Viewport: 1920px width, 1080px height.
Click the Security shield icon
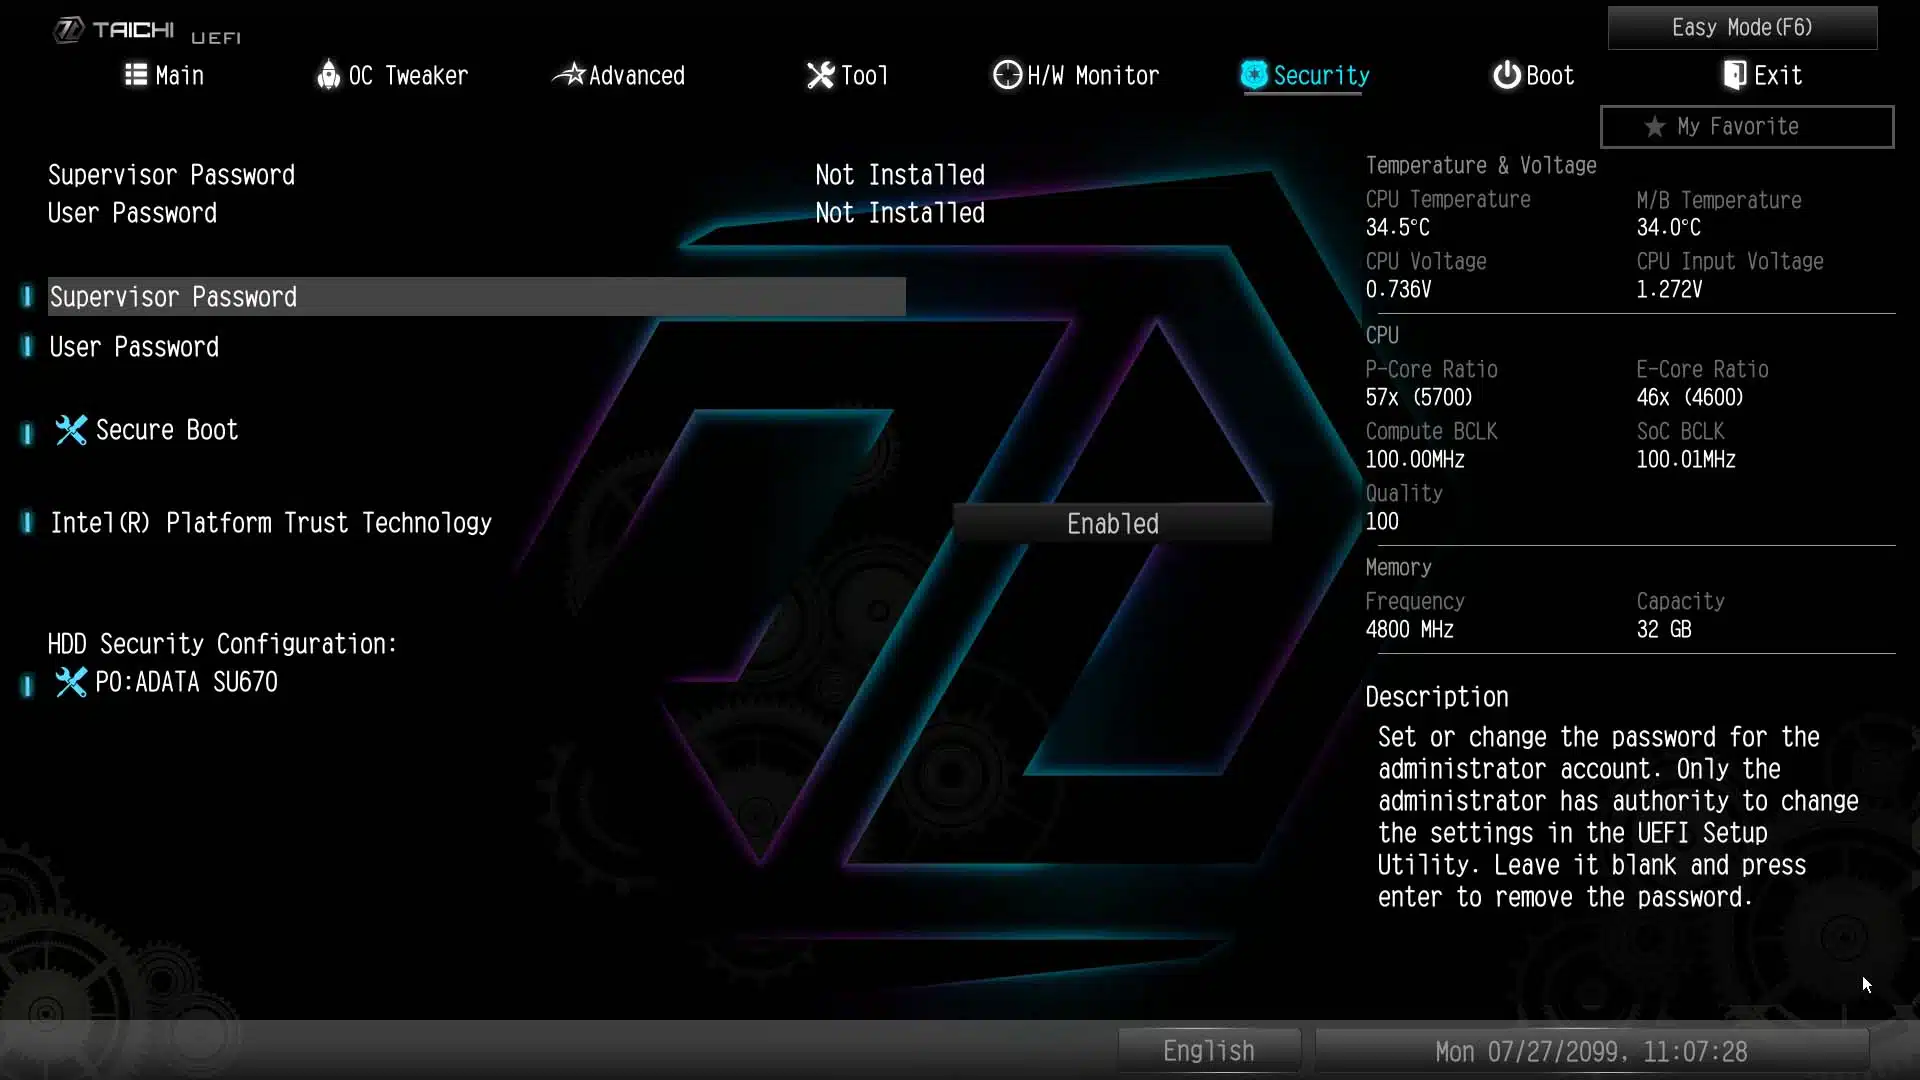pyautogui.click(x=1254, y=75)
